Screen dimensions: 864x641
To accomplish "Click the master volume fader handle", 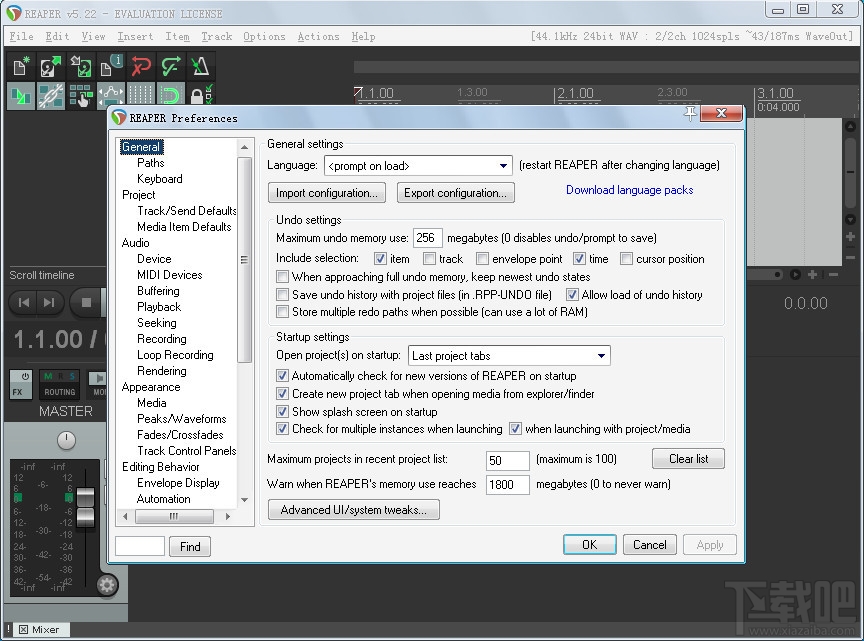I will click(x=85, y=507).
